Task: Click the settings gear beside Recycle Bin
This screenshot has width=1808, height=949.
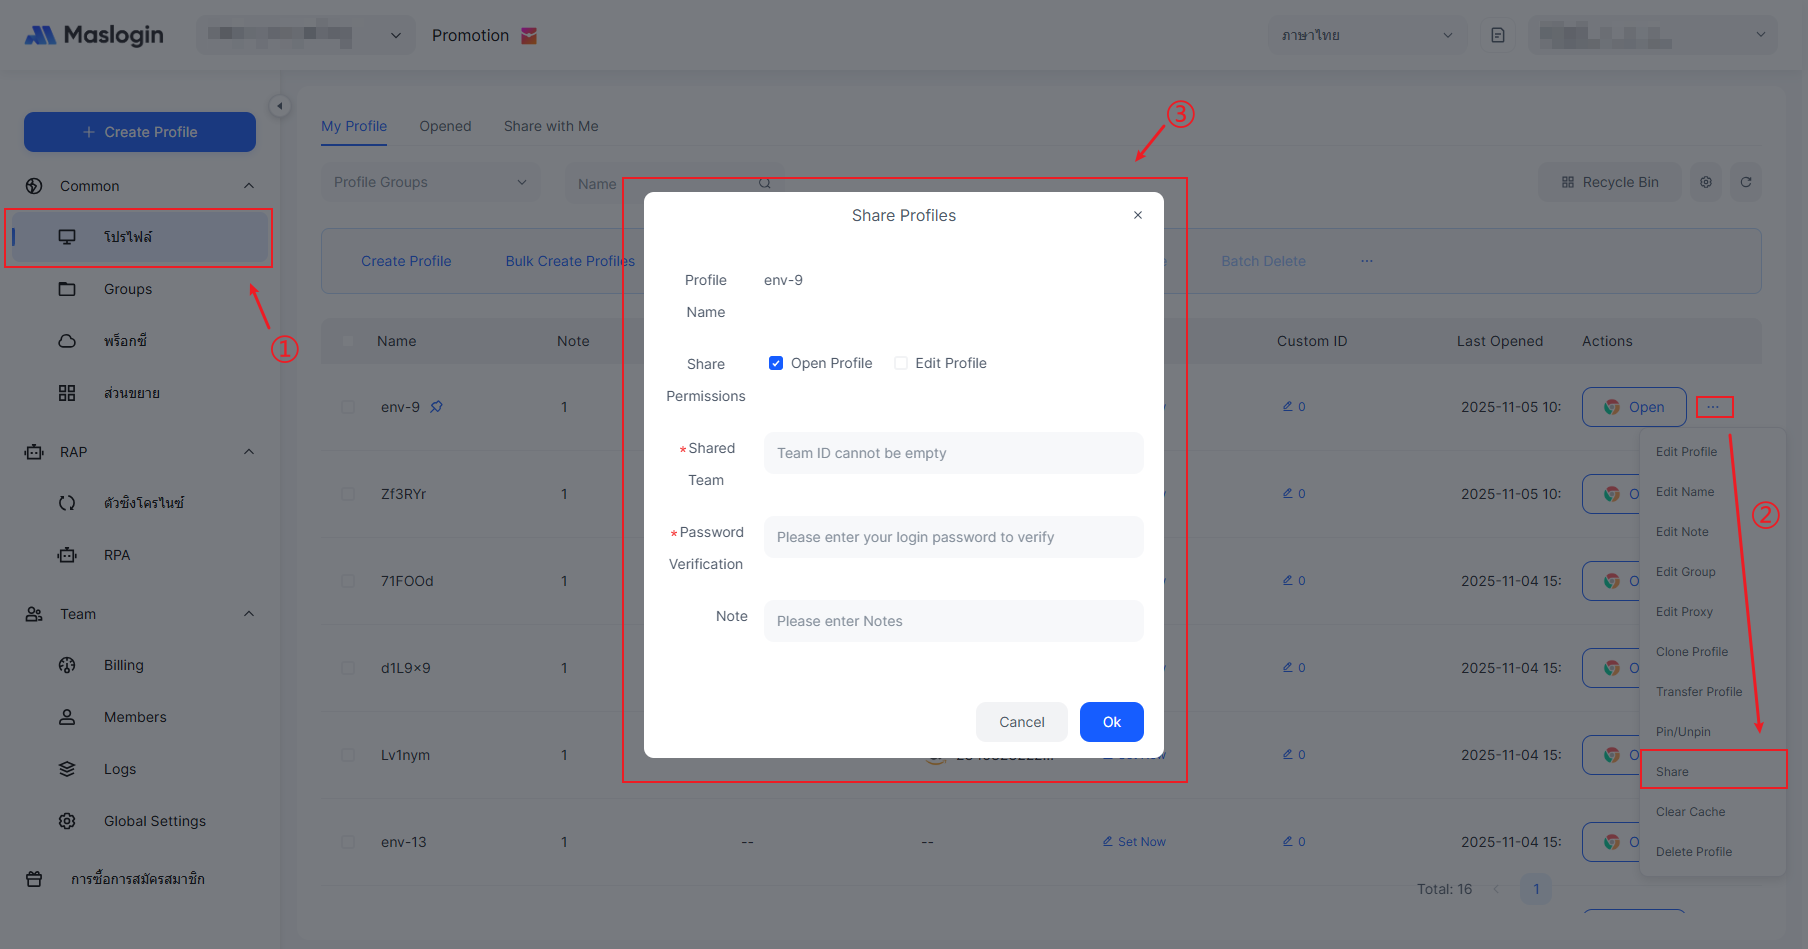Action: point(1705,182)
